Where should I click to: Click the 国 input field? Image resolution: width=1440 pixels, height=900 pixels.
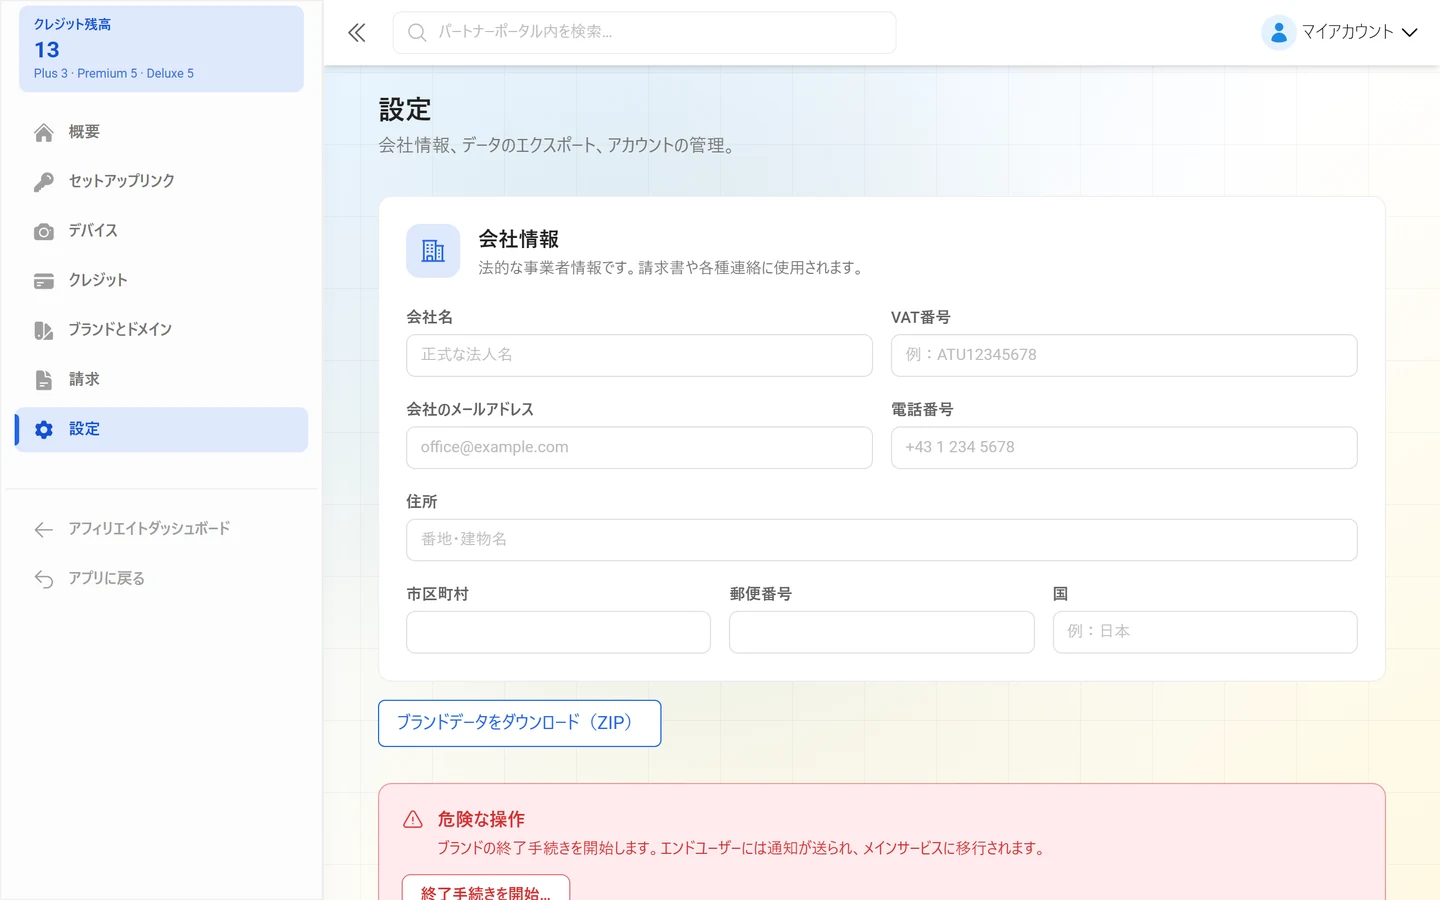[x=1205, y=632]
